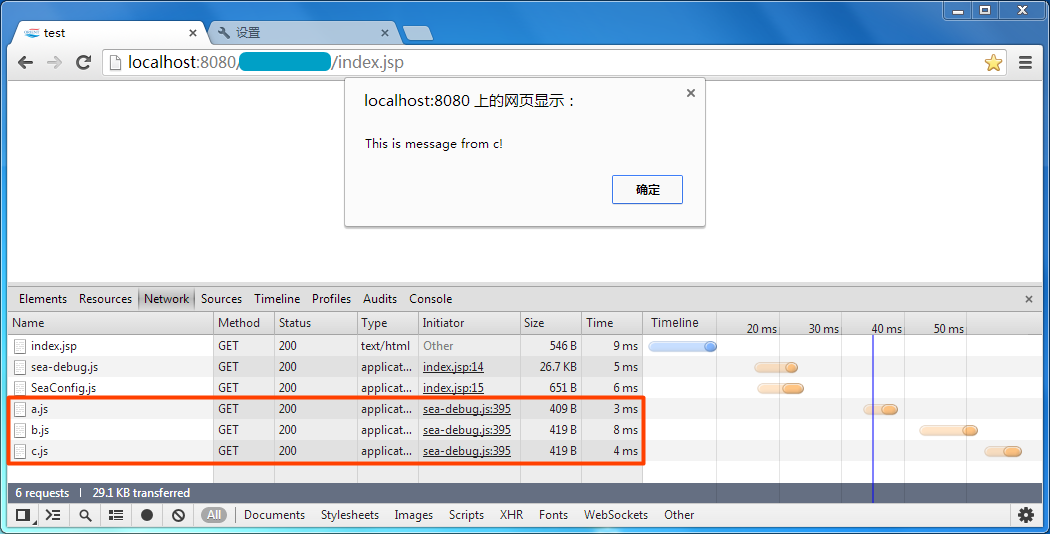Sort by the Initiator column header
The height and width of the screenshot is (534, 1050).
pos(469,323)
